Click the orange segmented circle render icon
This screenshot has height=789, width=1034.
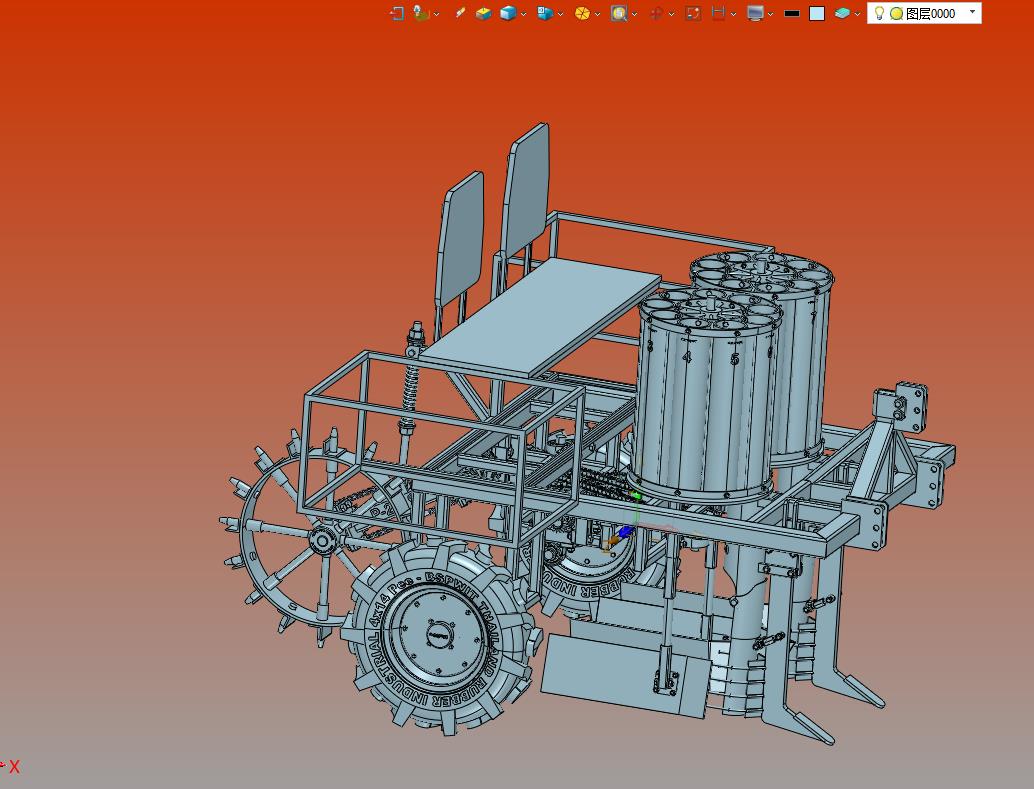point(582,13)
